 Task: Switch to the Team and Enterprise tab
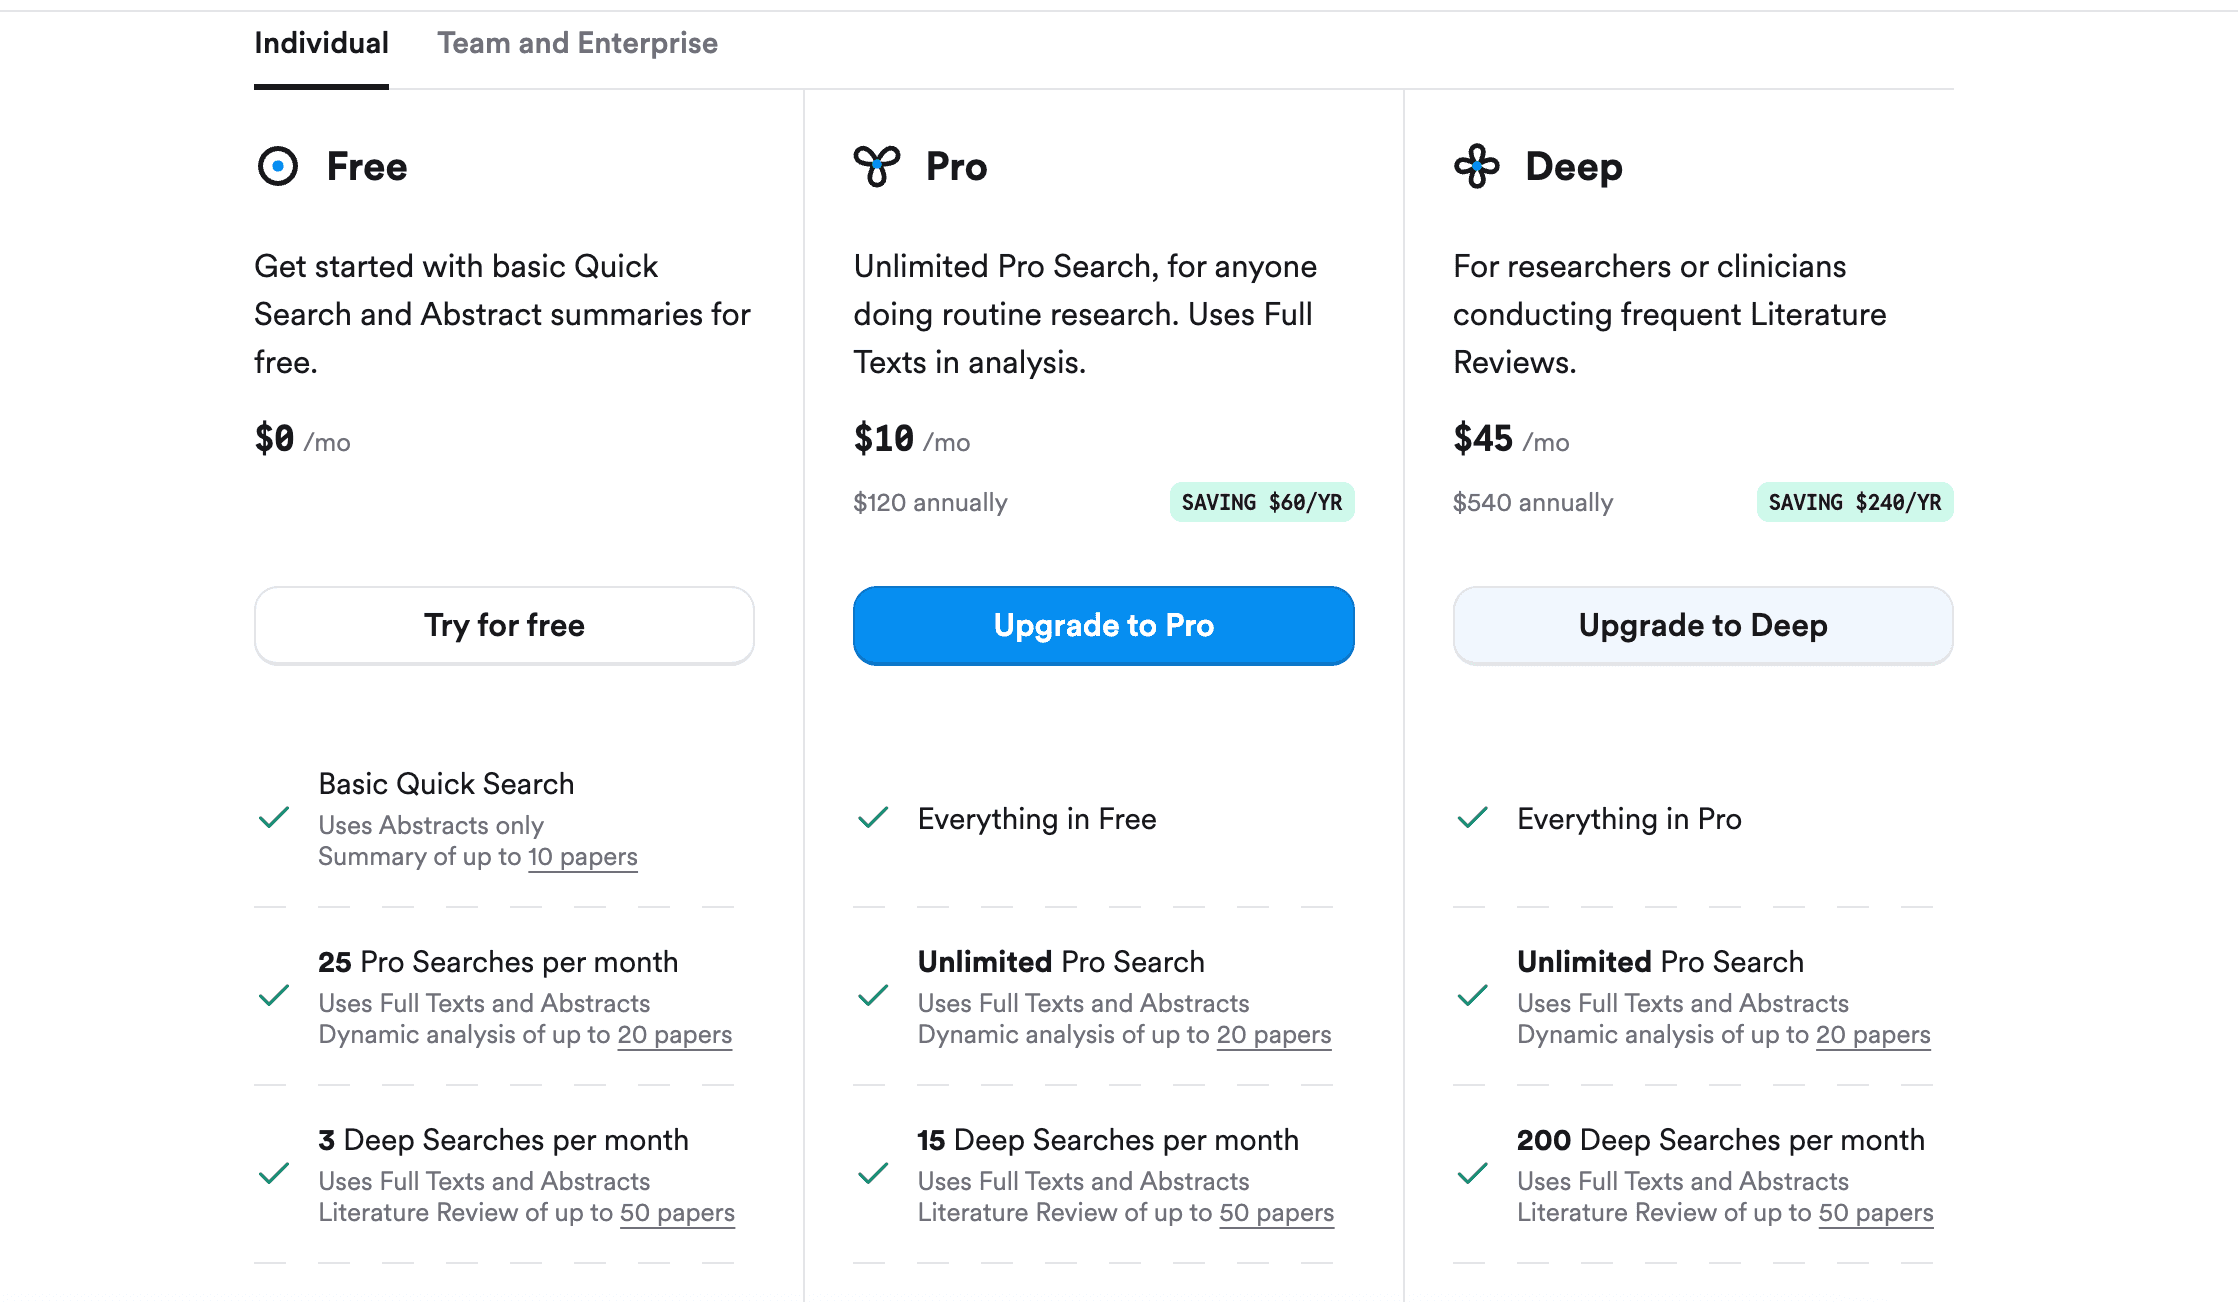(577, 43)
